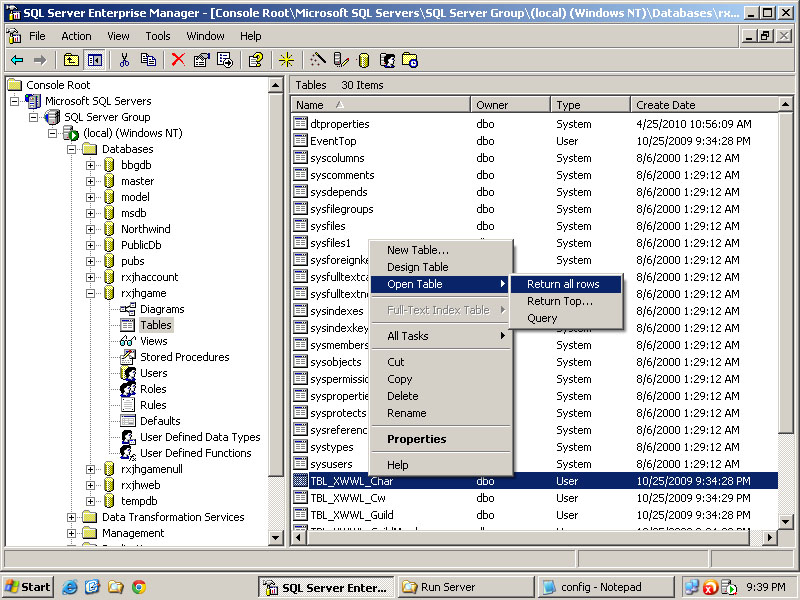Image resolution: width=800 pixels, height=600 pixels.
Task: Collapse the rxjhgame database node
Action: coord(90,293)
